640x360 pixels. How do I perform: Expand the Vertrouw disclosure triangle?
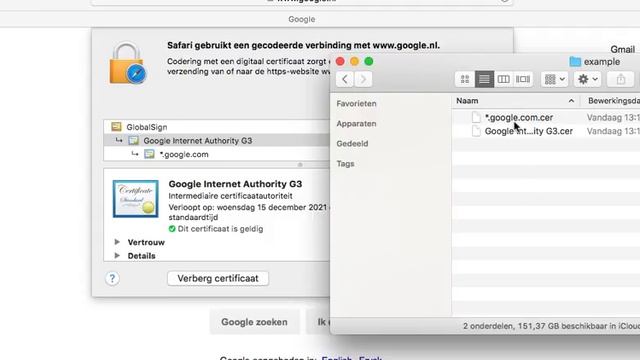117,242
